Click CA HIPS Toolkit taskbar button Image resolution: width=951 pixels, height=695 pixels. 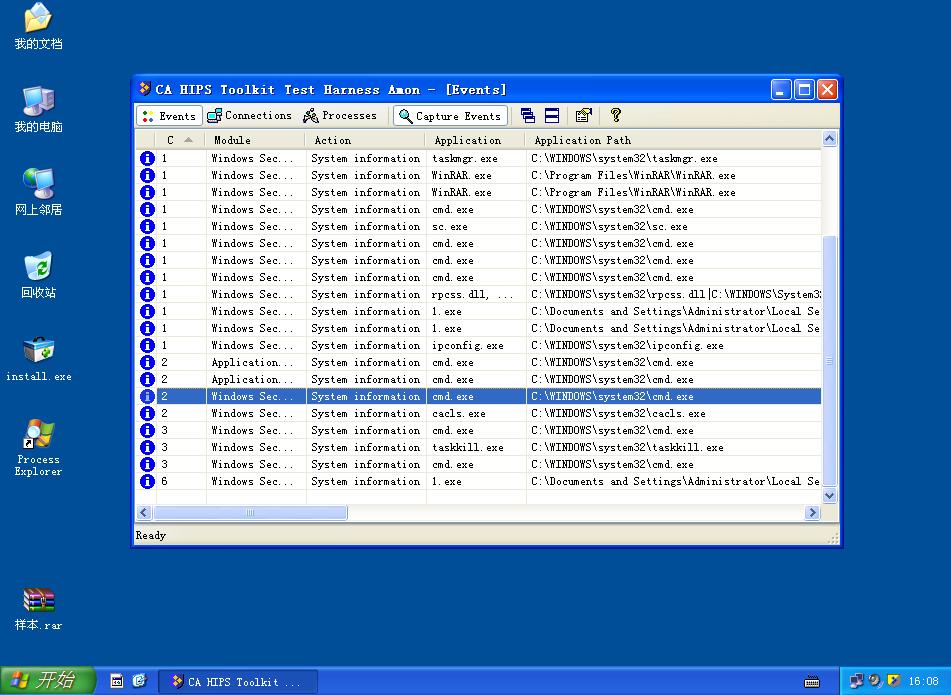(237, 682)
